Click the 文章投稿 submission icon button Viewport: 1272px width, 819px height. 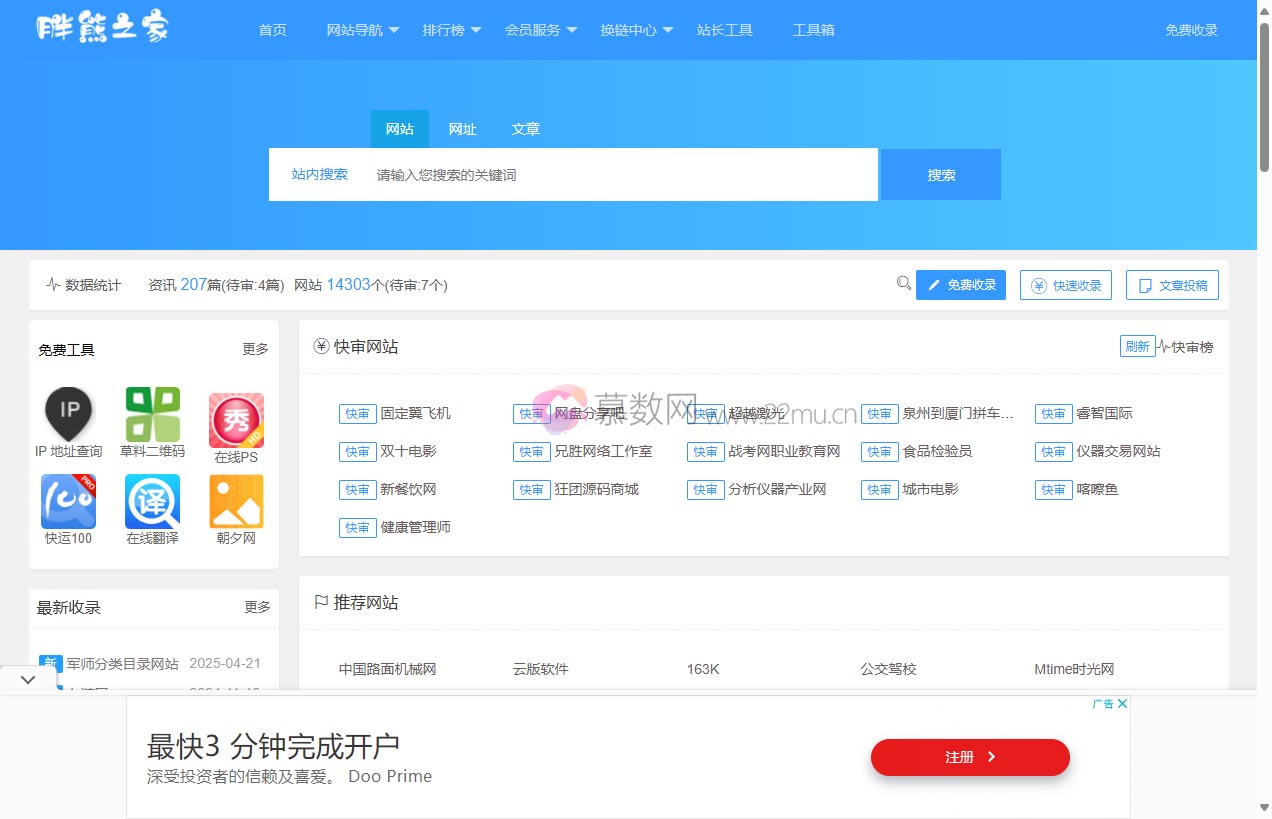pyautogui.click(x=1172, y=284)
